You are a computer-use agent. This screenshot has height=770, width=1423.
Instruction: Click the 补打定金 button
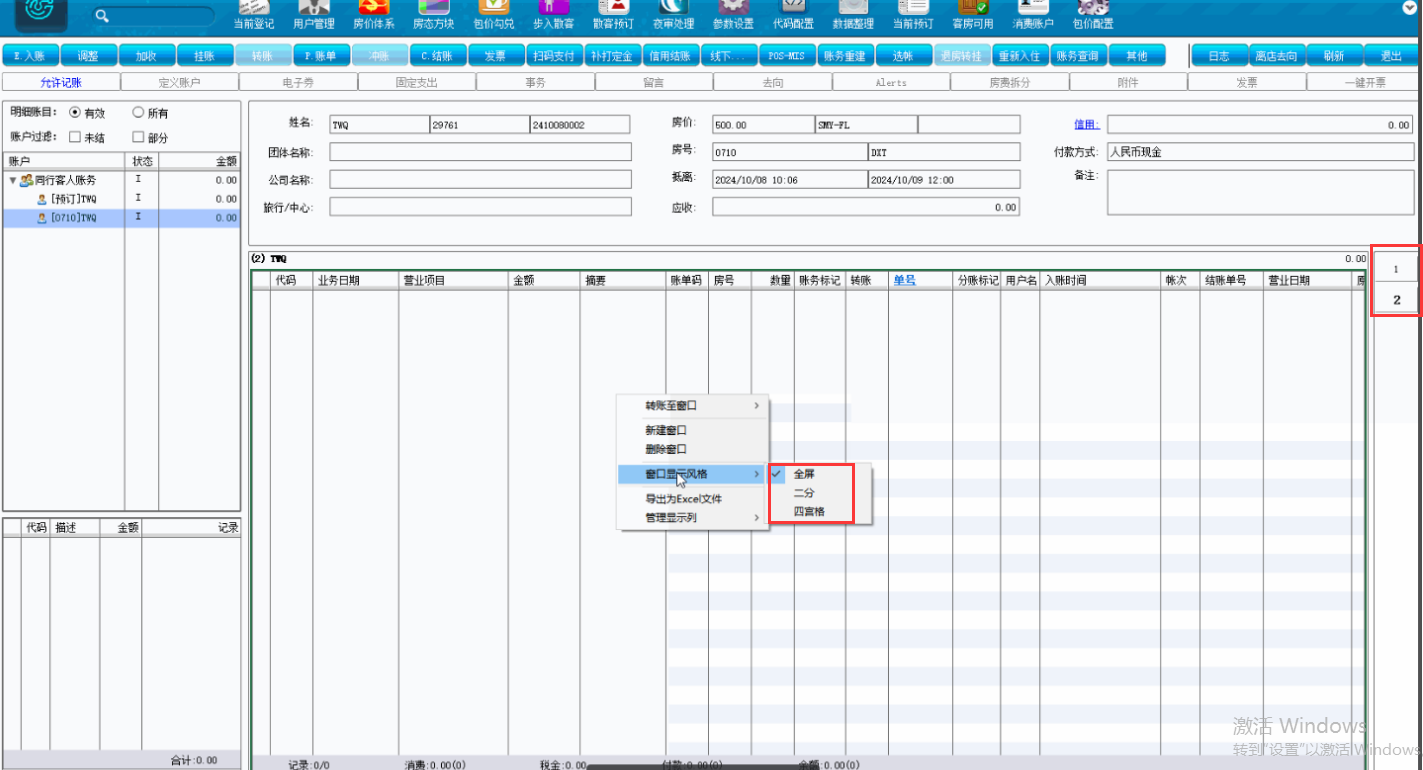pos(611,56)
